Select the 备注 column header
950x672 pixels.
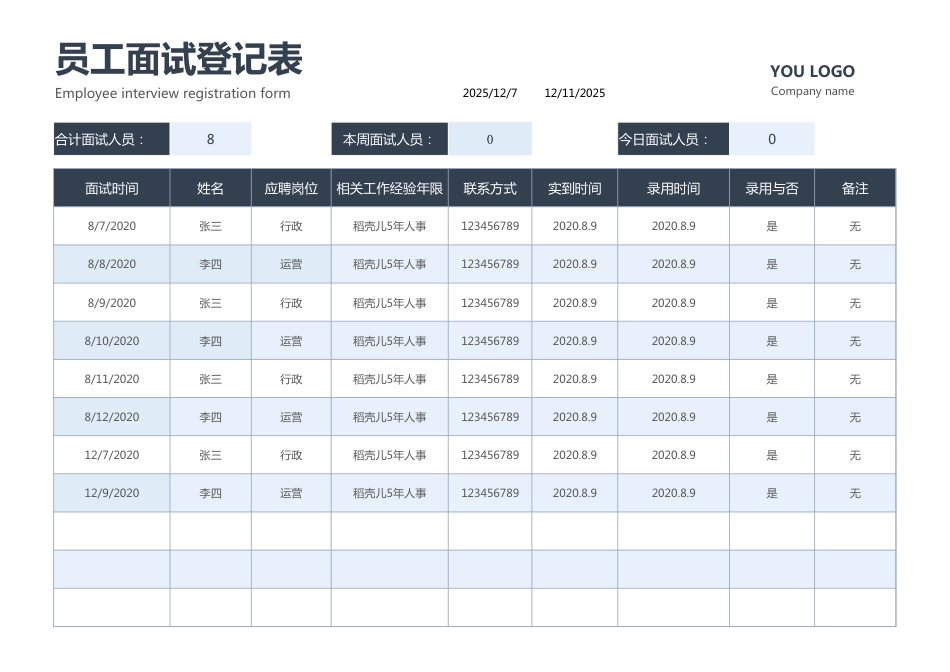(x=855, y=187)
